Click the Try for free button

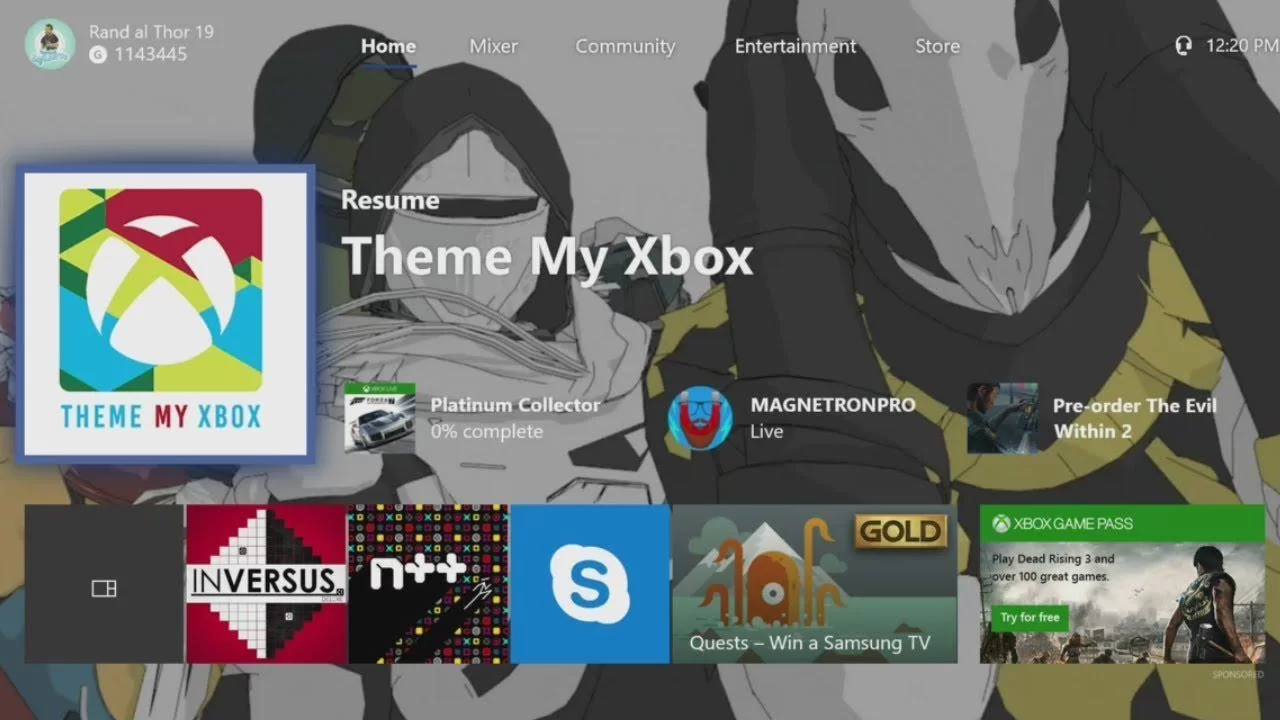coord(1029,618)
